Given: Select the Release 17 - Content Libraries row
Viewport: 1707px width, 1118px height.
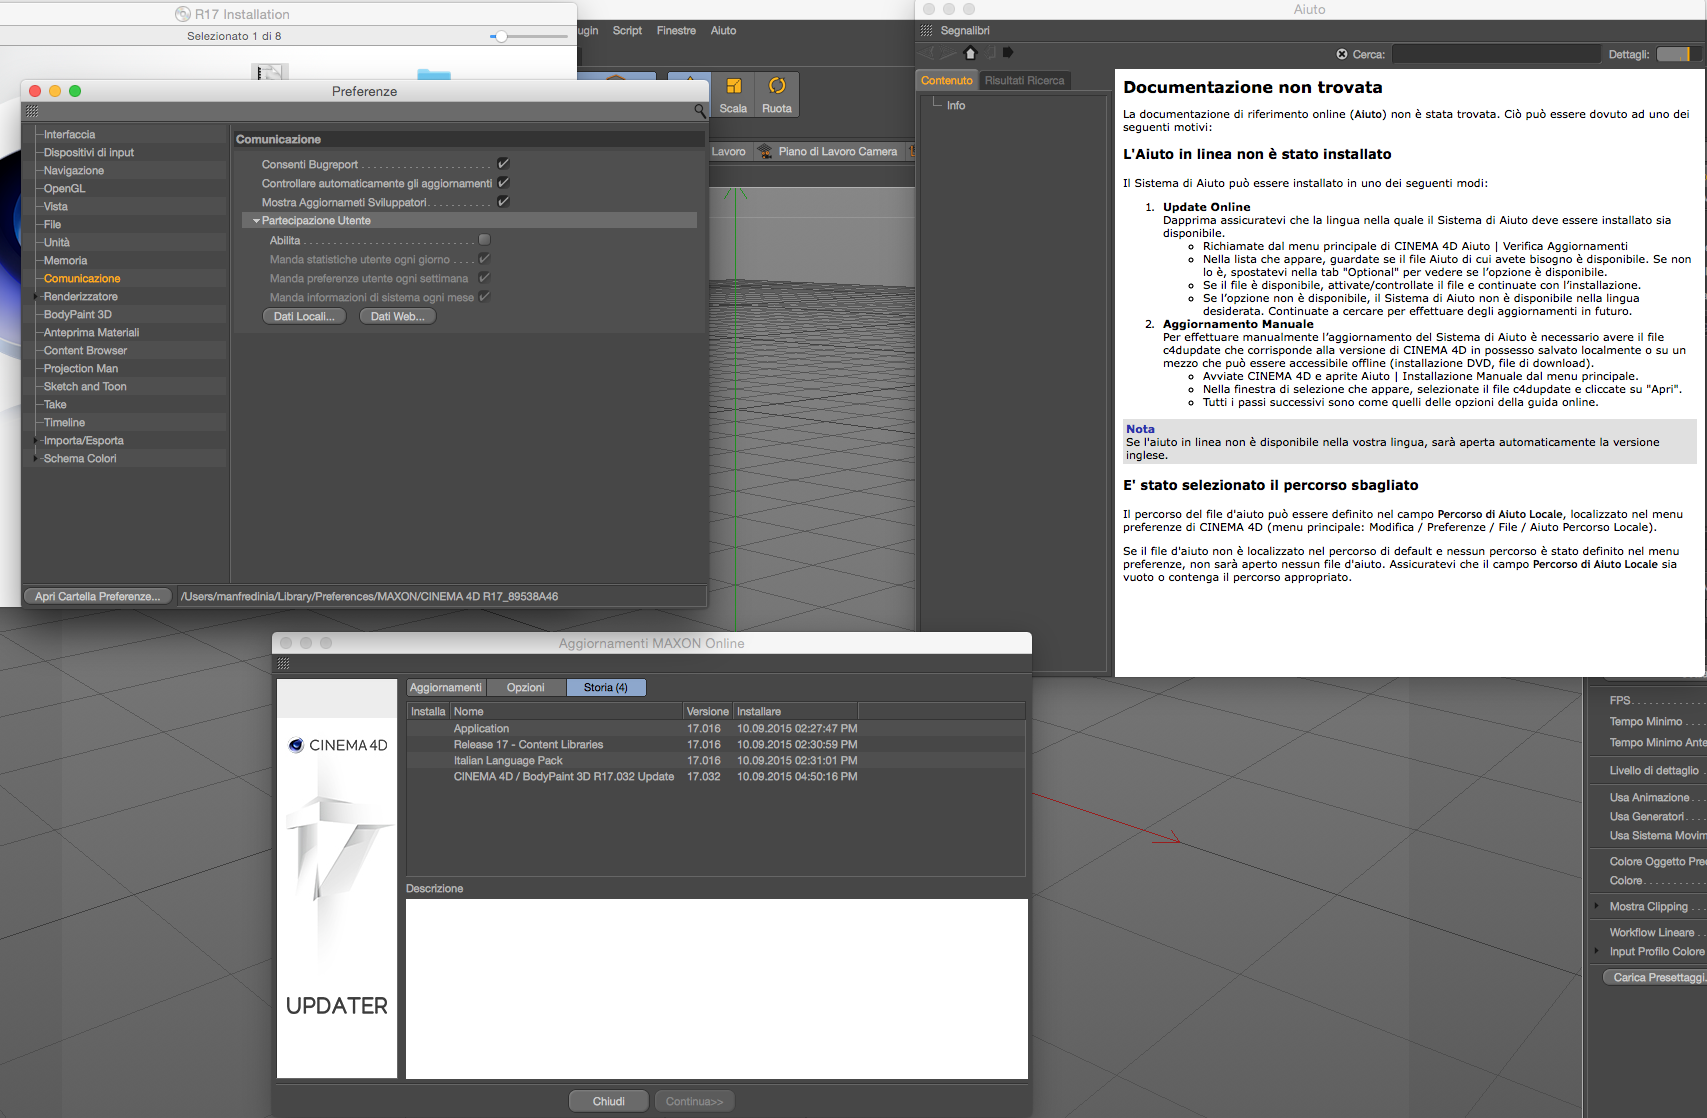Looking at the screenshot, I should [716, 744].
